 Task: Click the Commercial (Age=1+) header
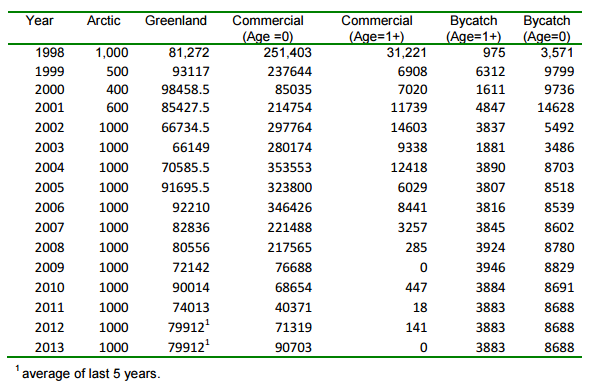[377, 29]
